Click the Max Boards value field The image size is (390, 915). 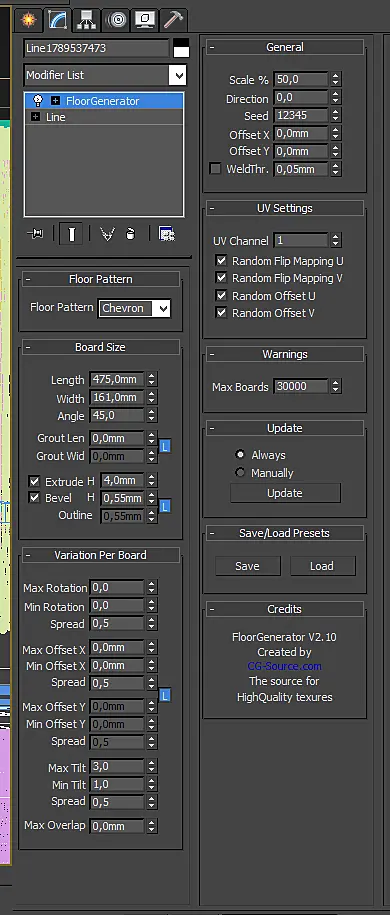(x=301, y=386)
